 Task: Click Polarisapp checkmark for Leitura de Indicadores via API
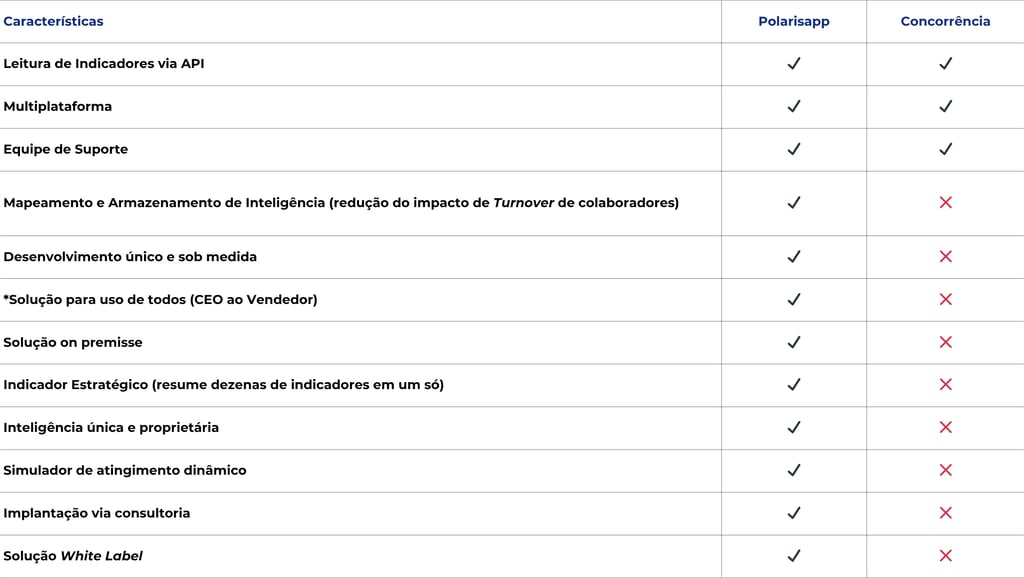794,64
